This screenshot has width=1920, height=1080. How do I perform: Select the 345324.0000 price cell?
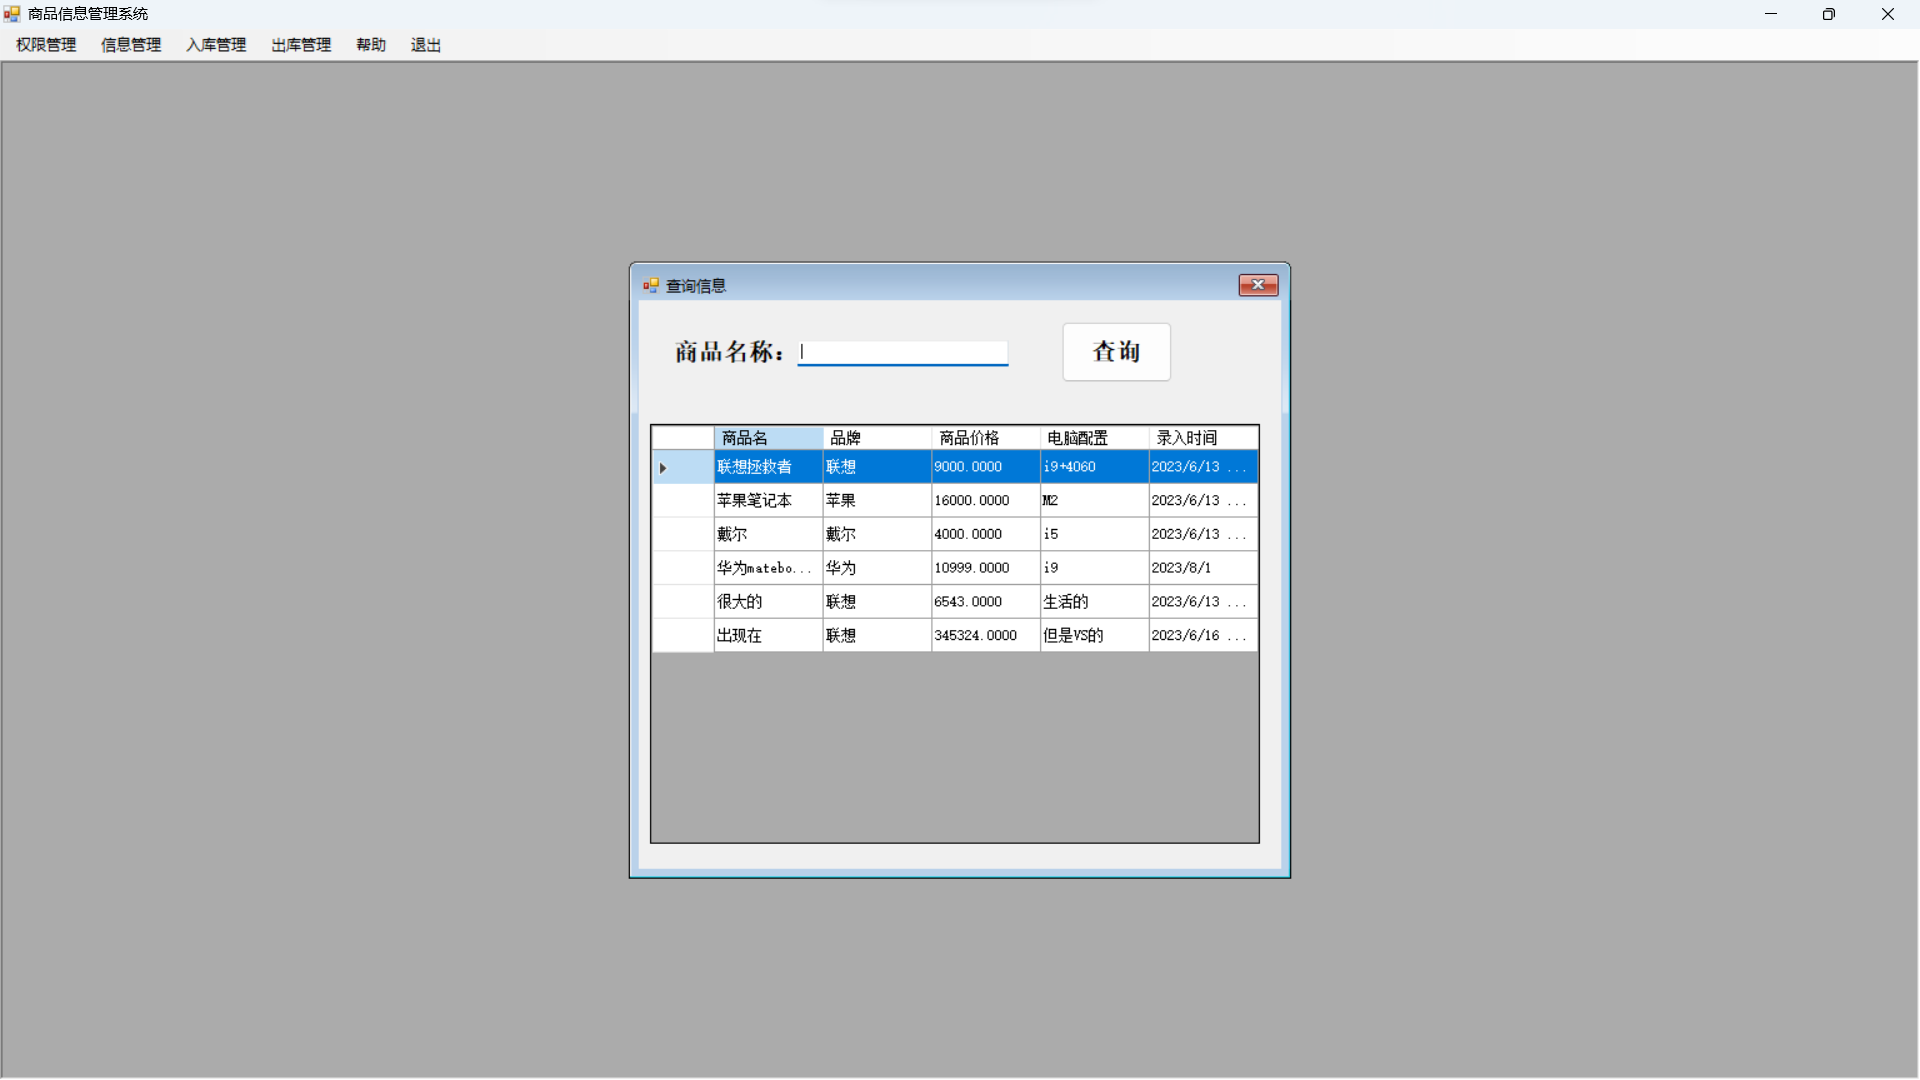pos(986,635)
